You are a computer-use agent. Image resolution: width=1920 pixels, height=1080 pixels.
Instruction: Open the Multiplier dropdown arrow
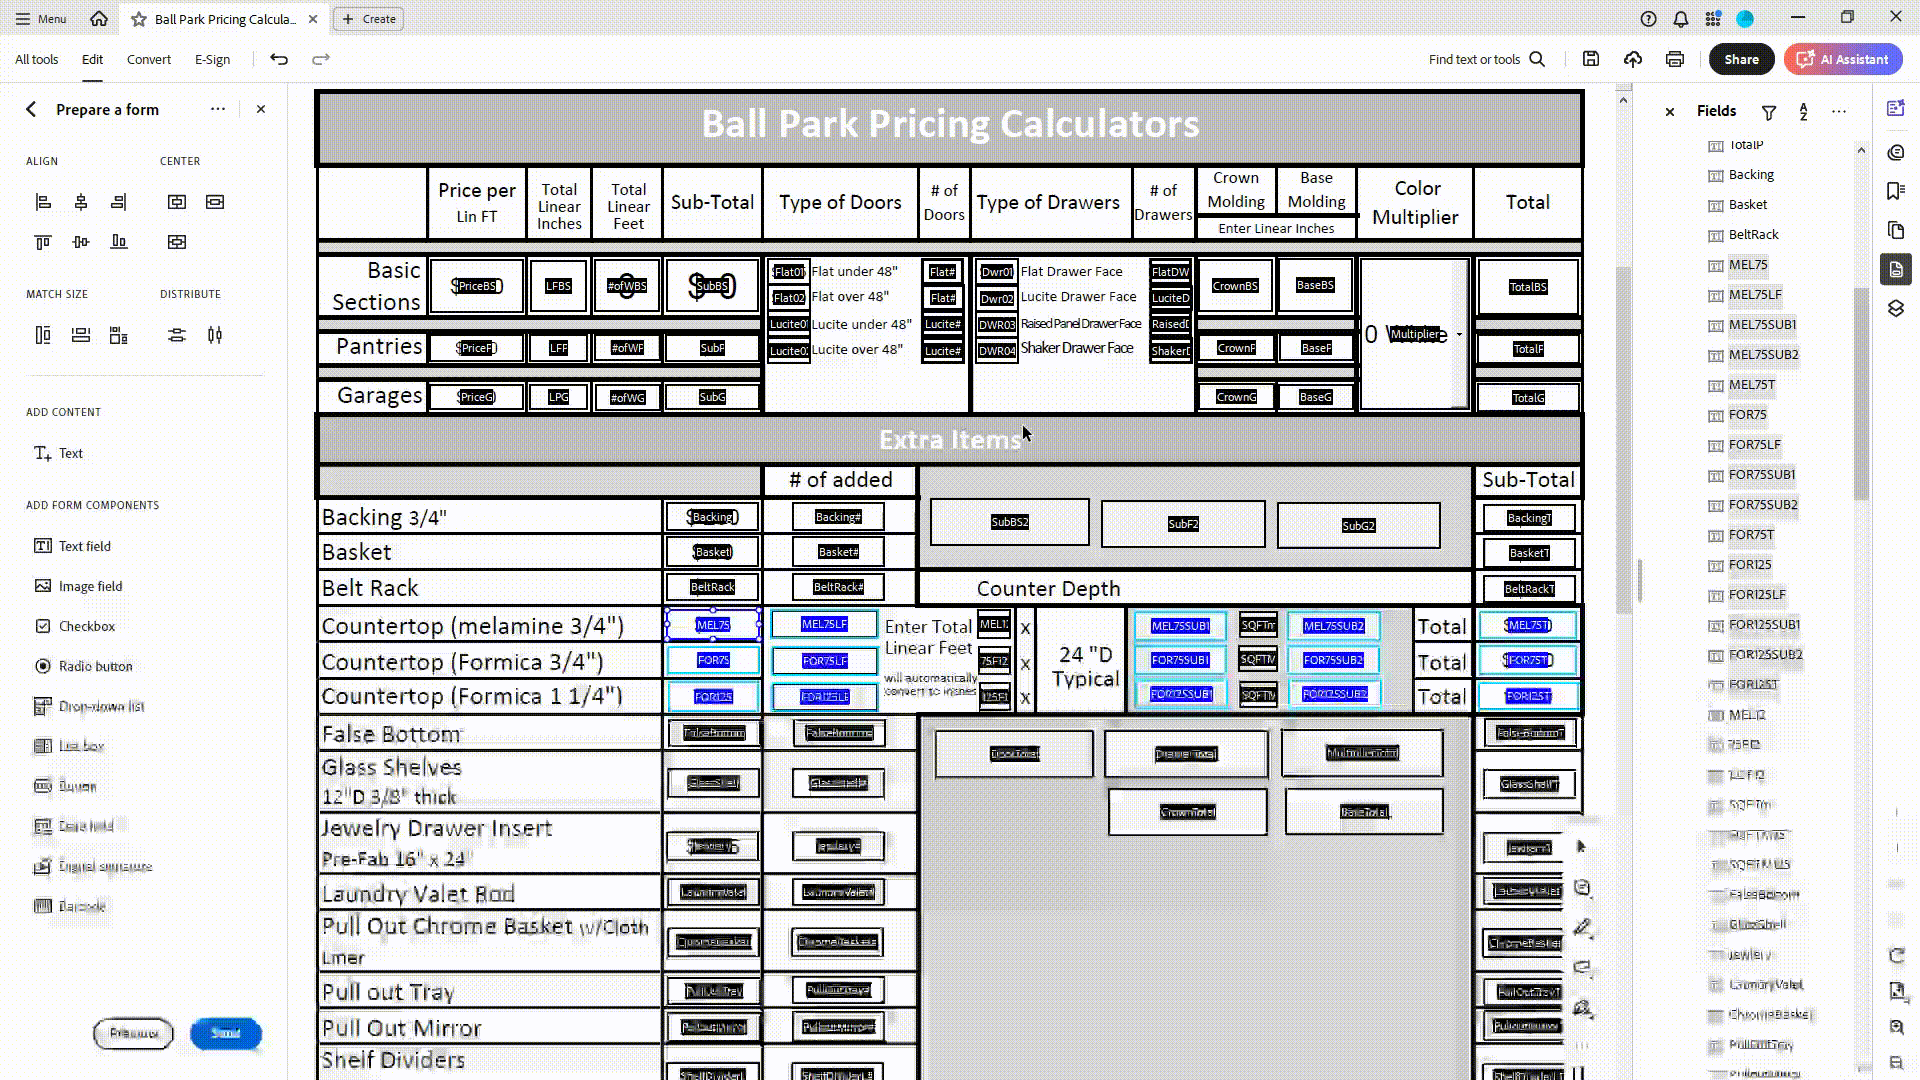pyautogui.click(x=1459, y=335)
